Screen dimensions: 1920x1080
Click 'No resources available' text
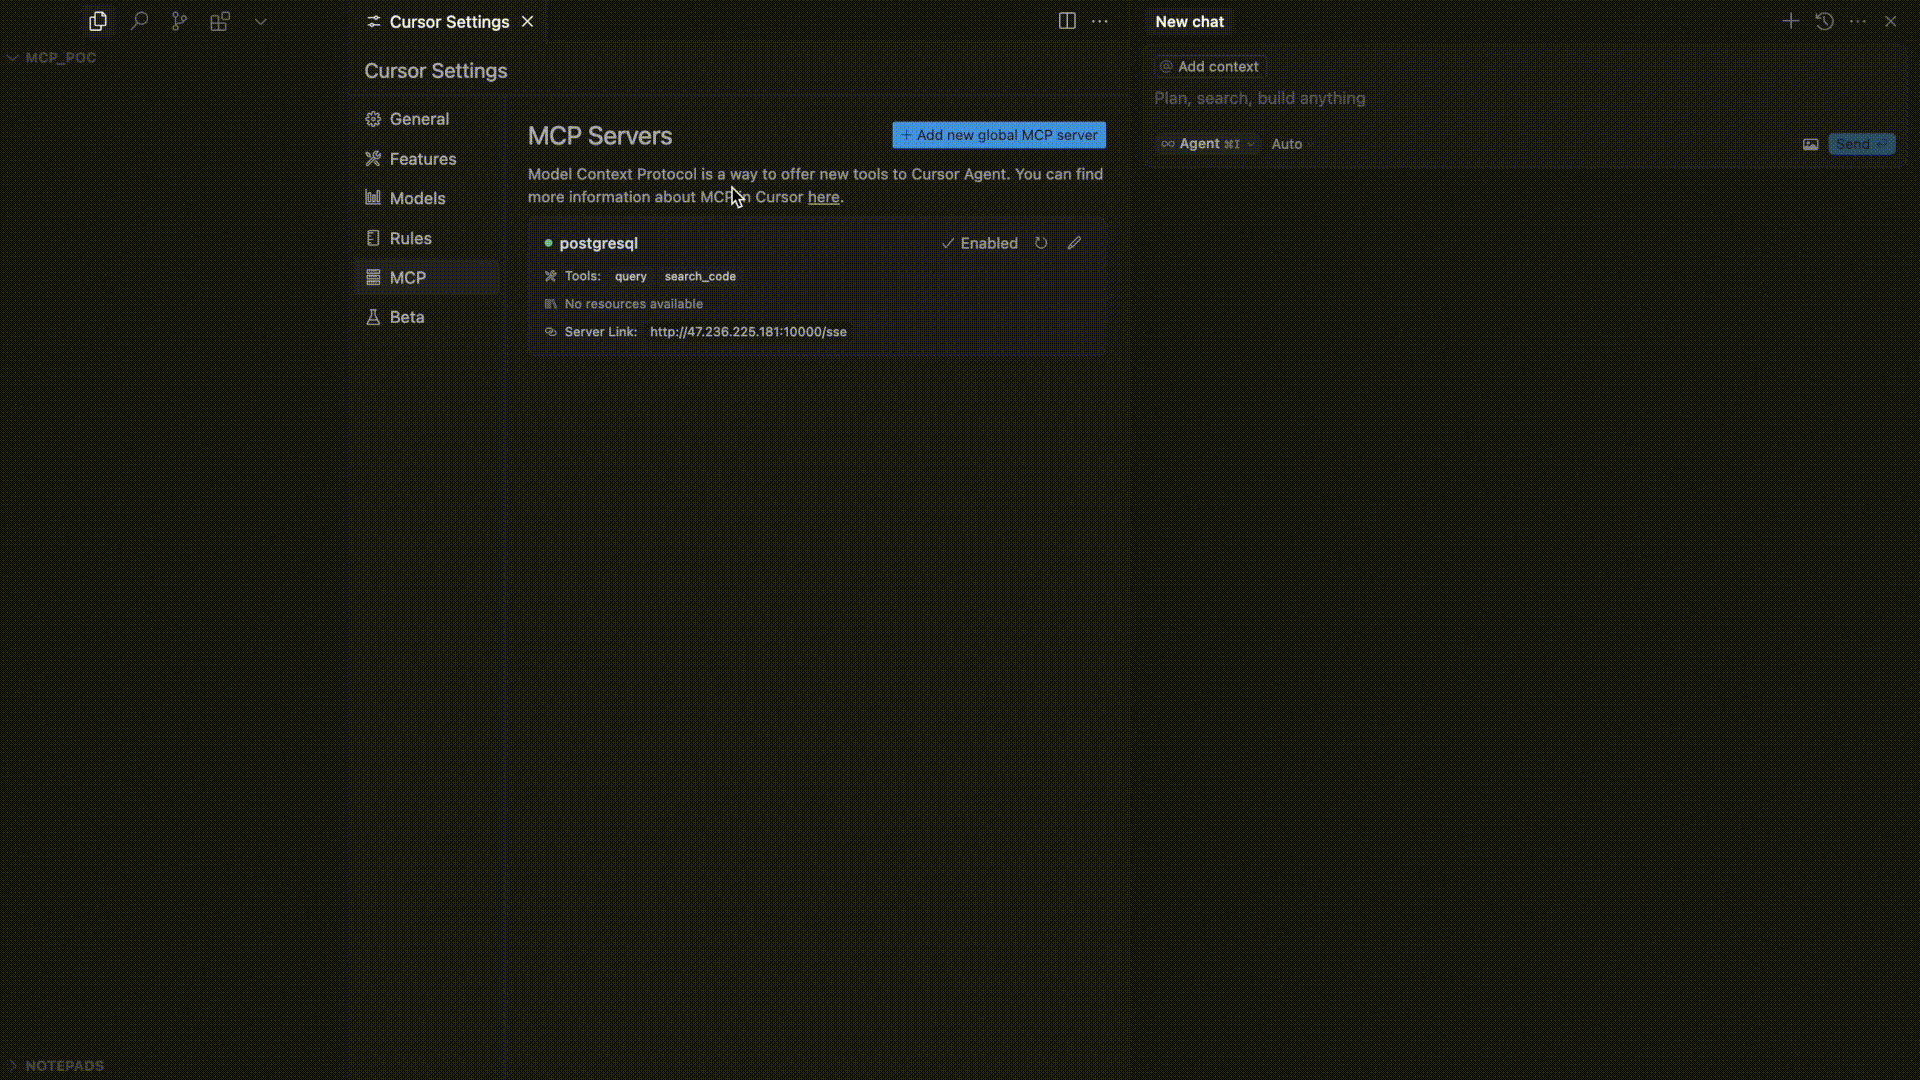coord(634,304)
